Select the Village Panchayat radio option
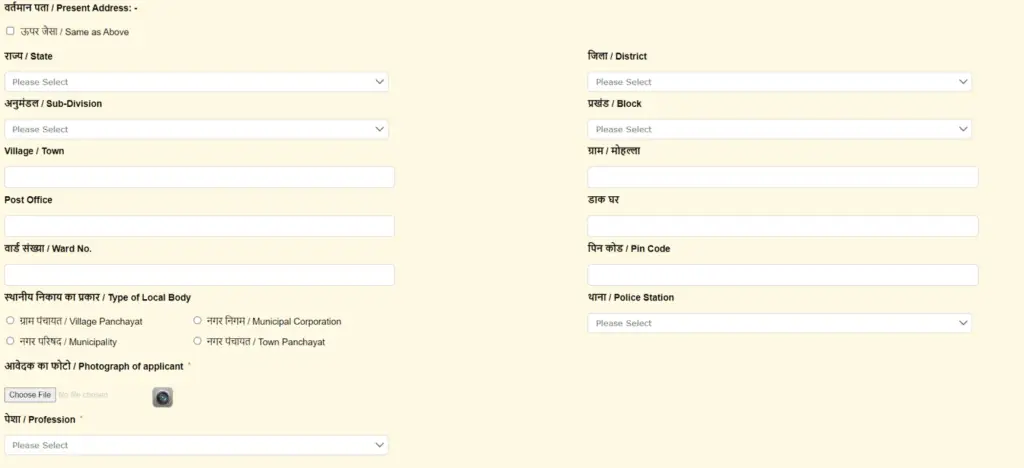The width and height of the screenshot is (1024, 468). 10,321
